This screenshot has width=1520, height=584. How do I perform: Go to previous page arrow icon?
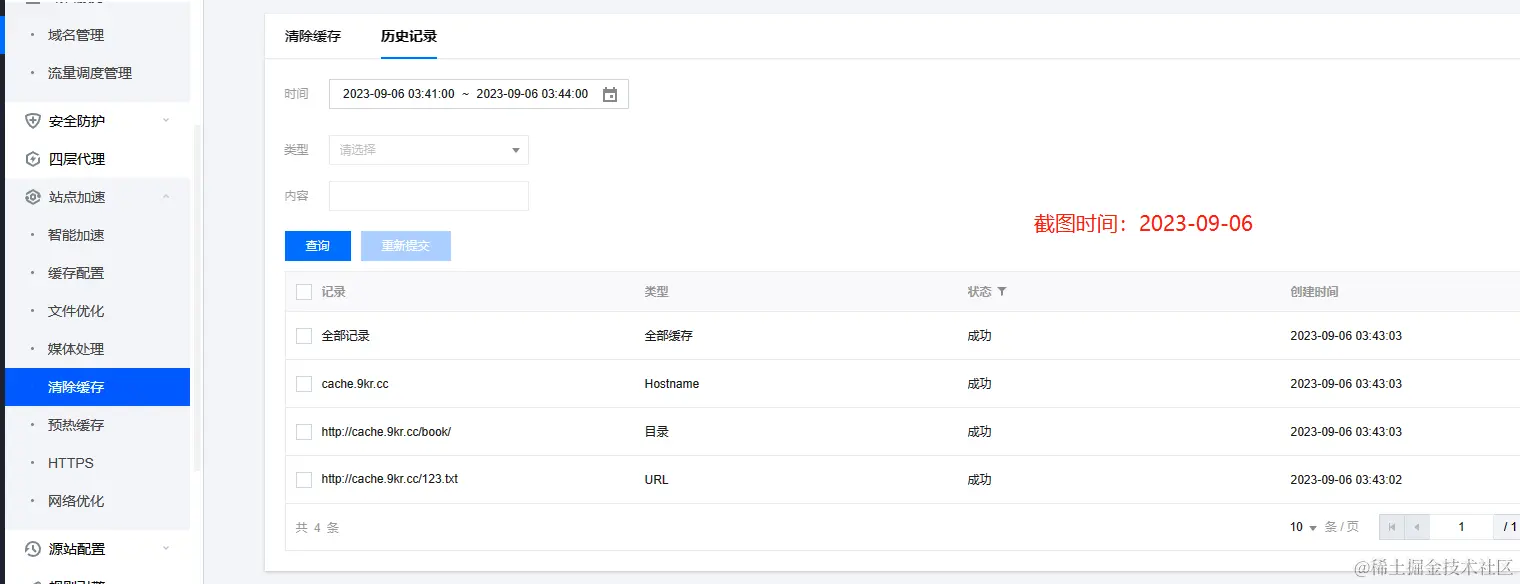pos(1417,527)
